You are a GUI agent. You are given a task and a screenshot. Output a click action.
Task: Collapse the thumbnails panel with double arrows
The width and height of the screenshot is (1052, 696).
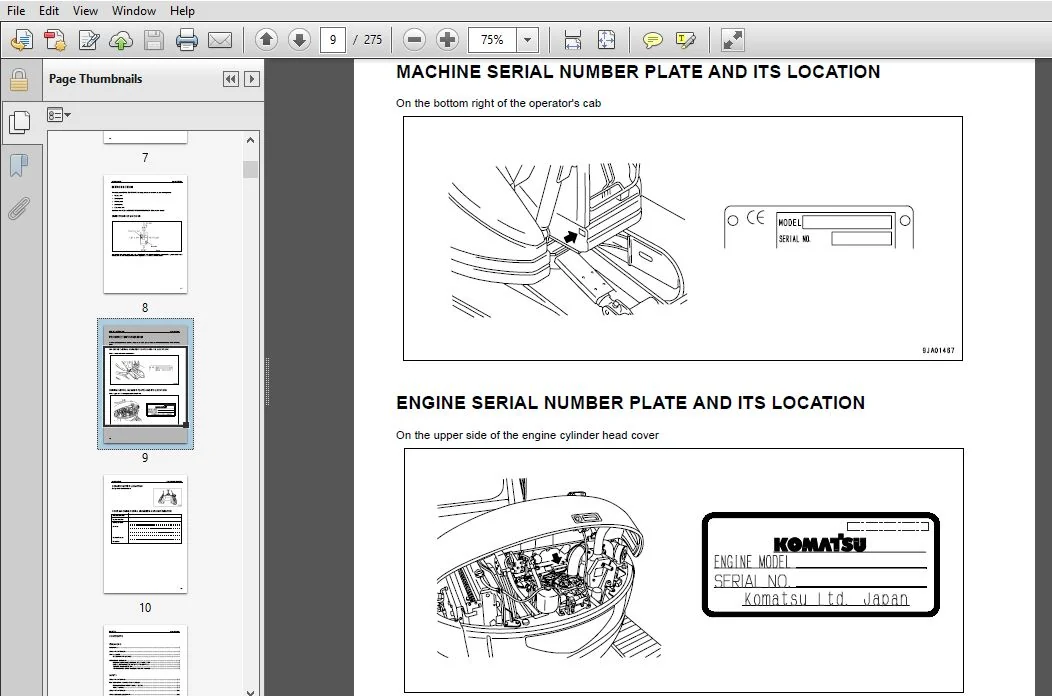(x=230, y=79)
